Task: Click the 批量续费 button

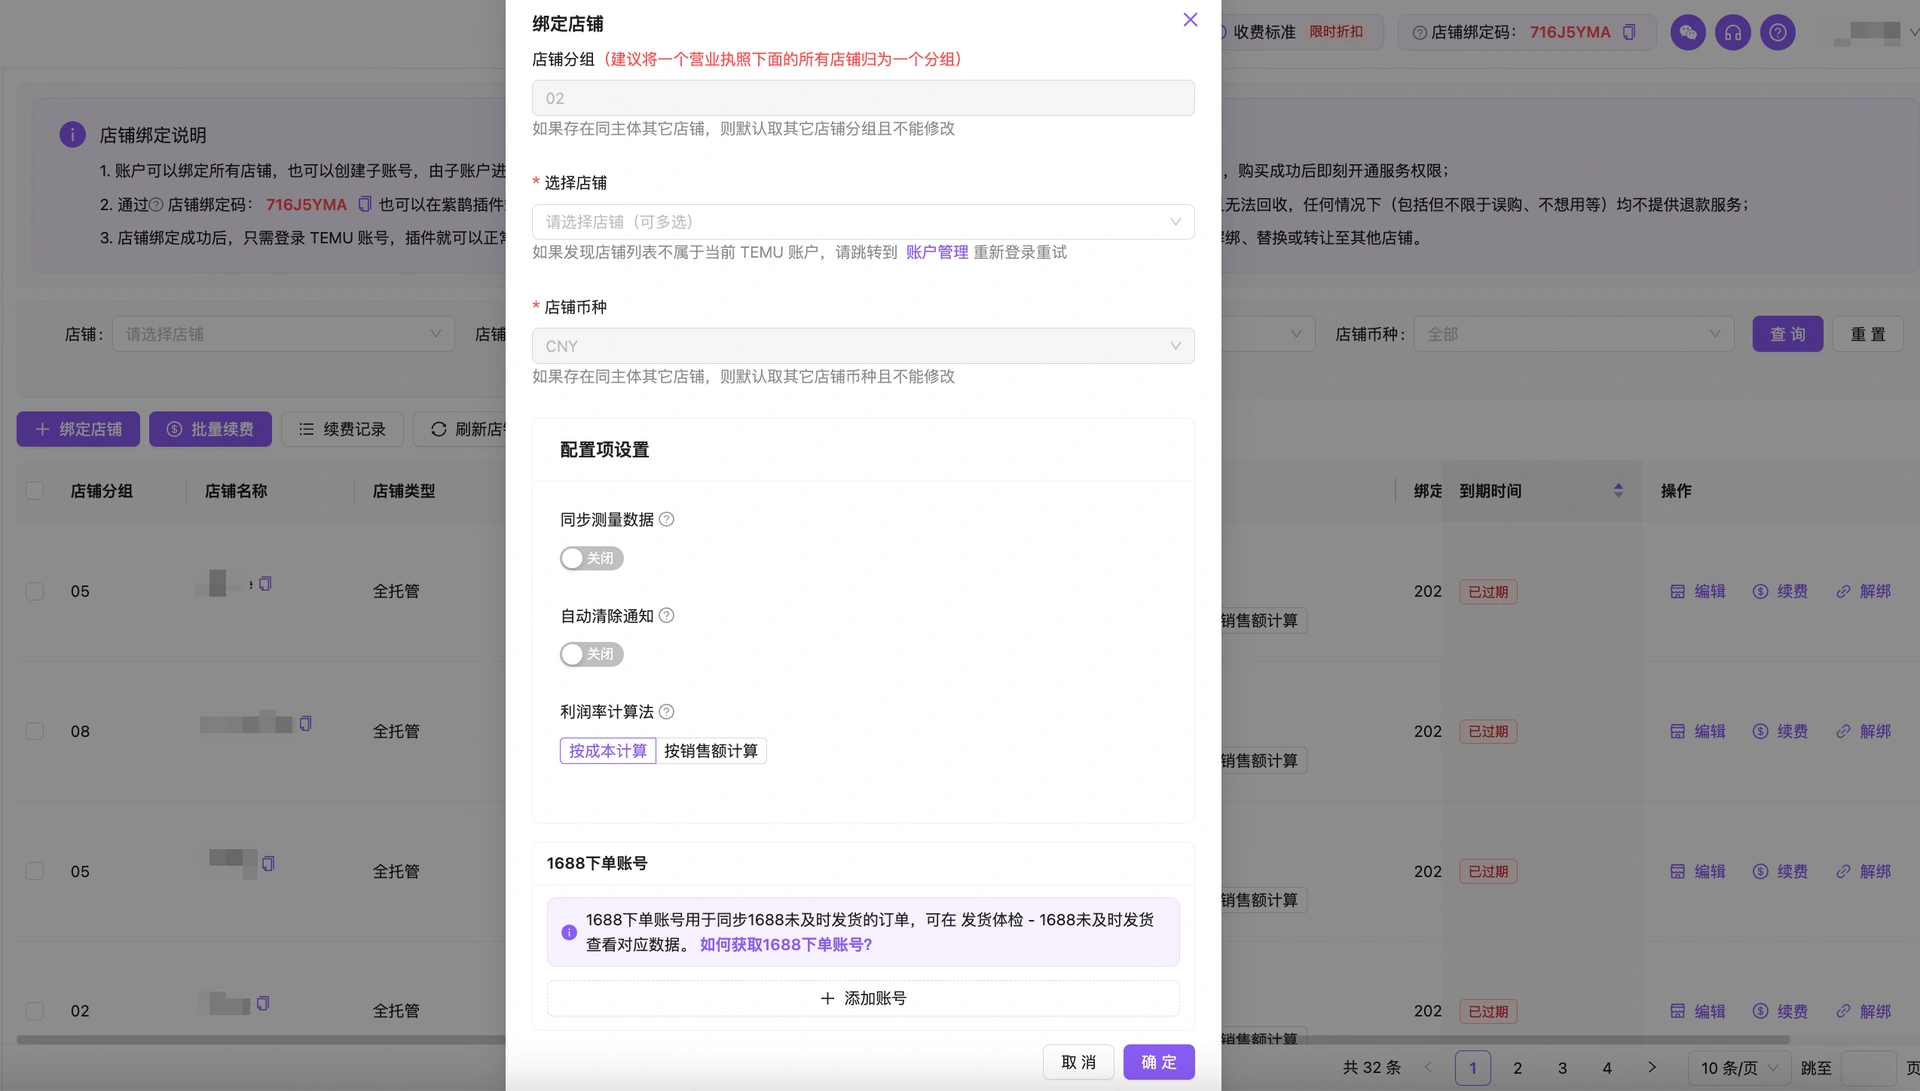Action: (210, 429)
